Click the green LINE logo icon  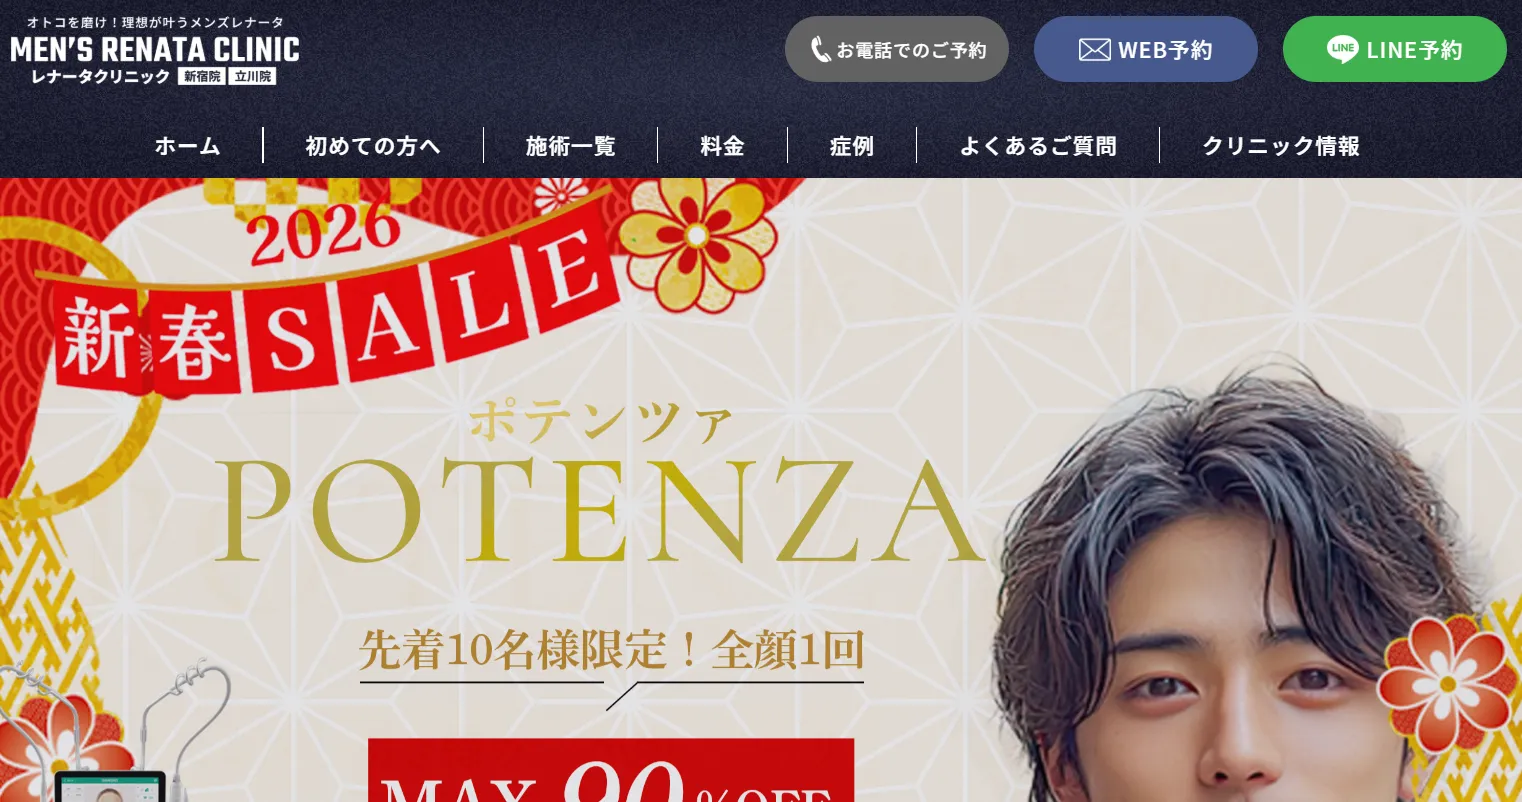(x=1342, y=49)
